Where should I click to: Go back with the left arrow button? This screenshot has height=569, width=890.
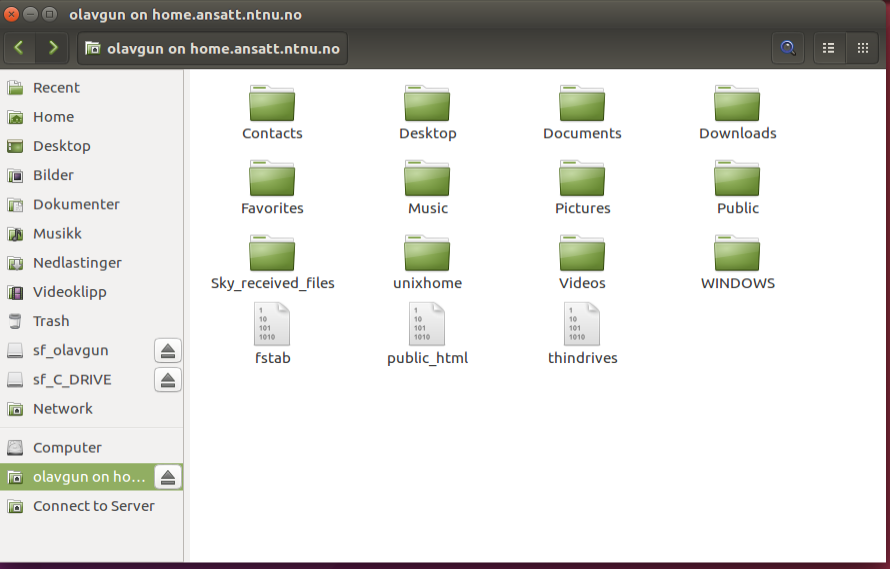(19, 48)
